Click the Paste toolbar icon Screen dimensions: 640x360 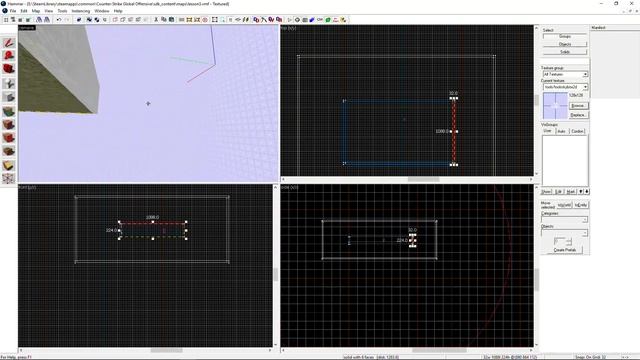pos(171,20)
